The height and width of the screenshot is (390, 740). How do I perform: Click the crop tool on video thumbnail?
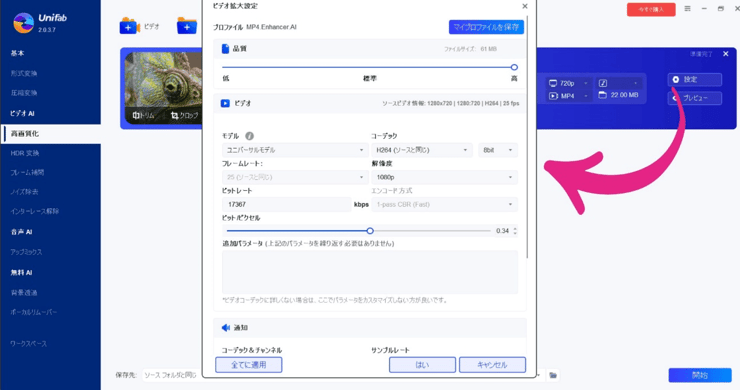pos(185,115)
